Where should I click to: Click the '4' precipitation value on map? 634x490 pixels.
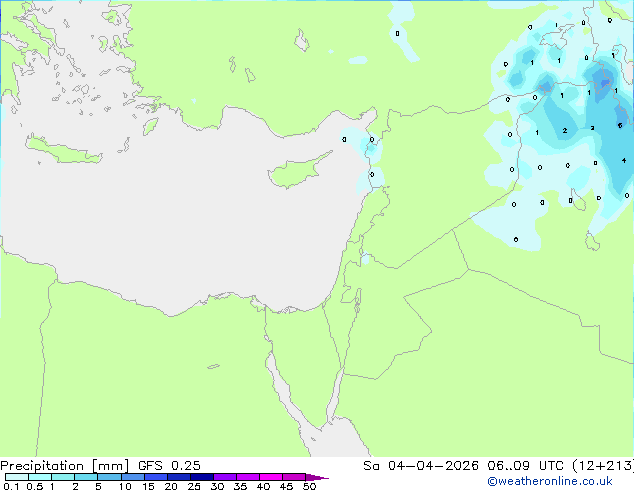point(624,161)
